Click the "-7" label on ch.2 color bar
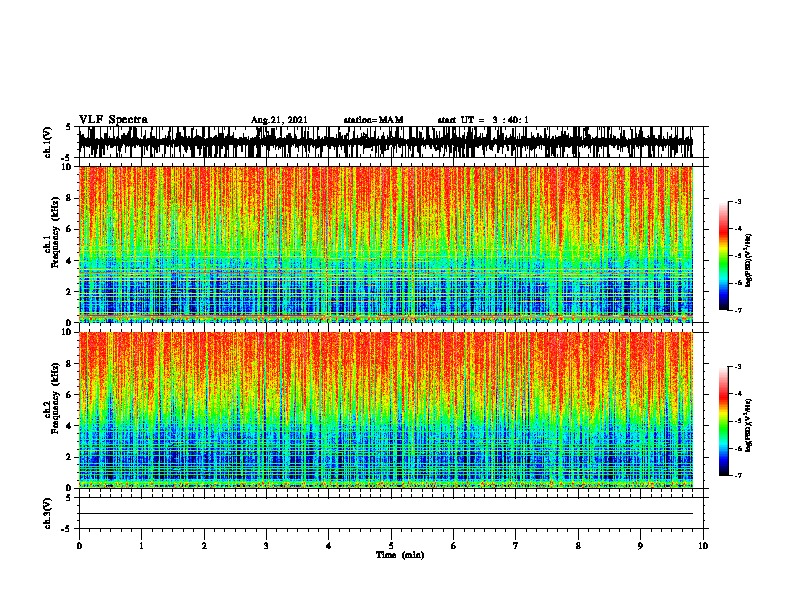The image size is (792, 612). point(738,475)
